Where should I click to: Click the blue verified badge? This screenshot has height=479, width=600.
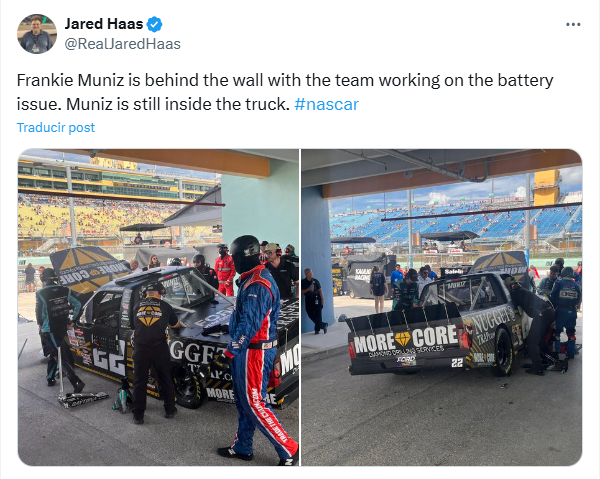[155, 24]
